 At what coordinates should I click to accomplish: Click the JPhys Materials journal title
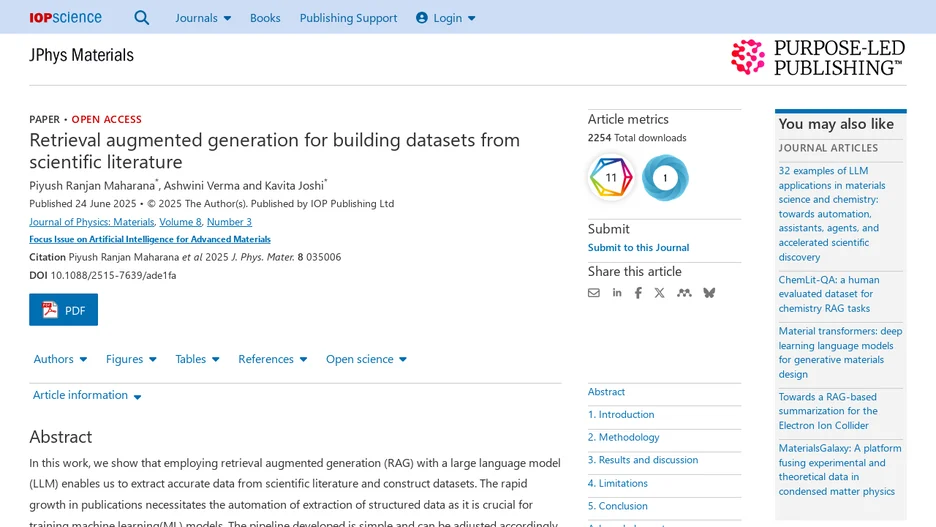81,55
